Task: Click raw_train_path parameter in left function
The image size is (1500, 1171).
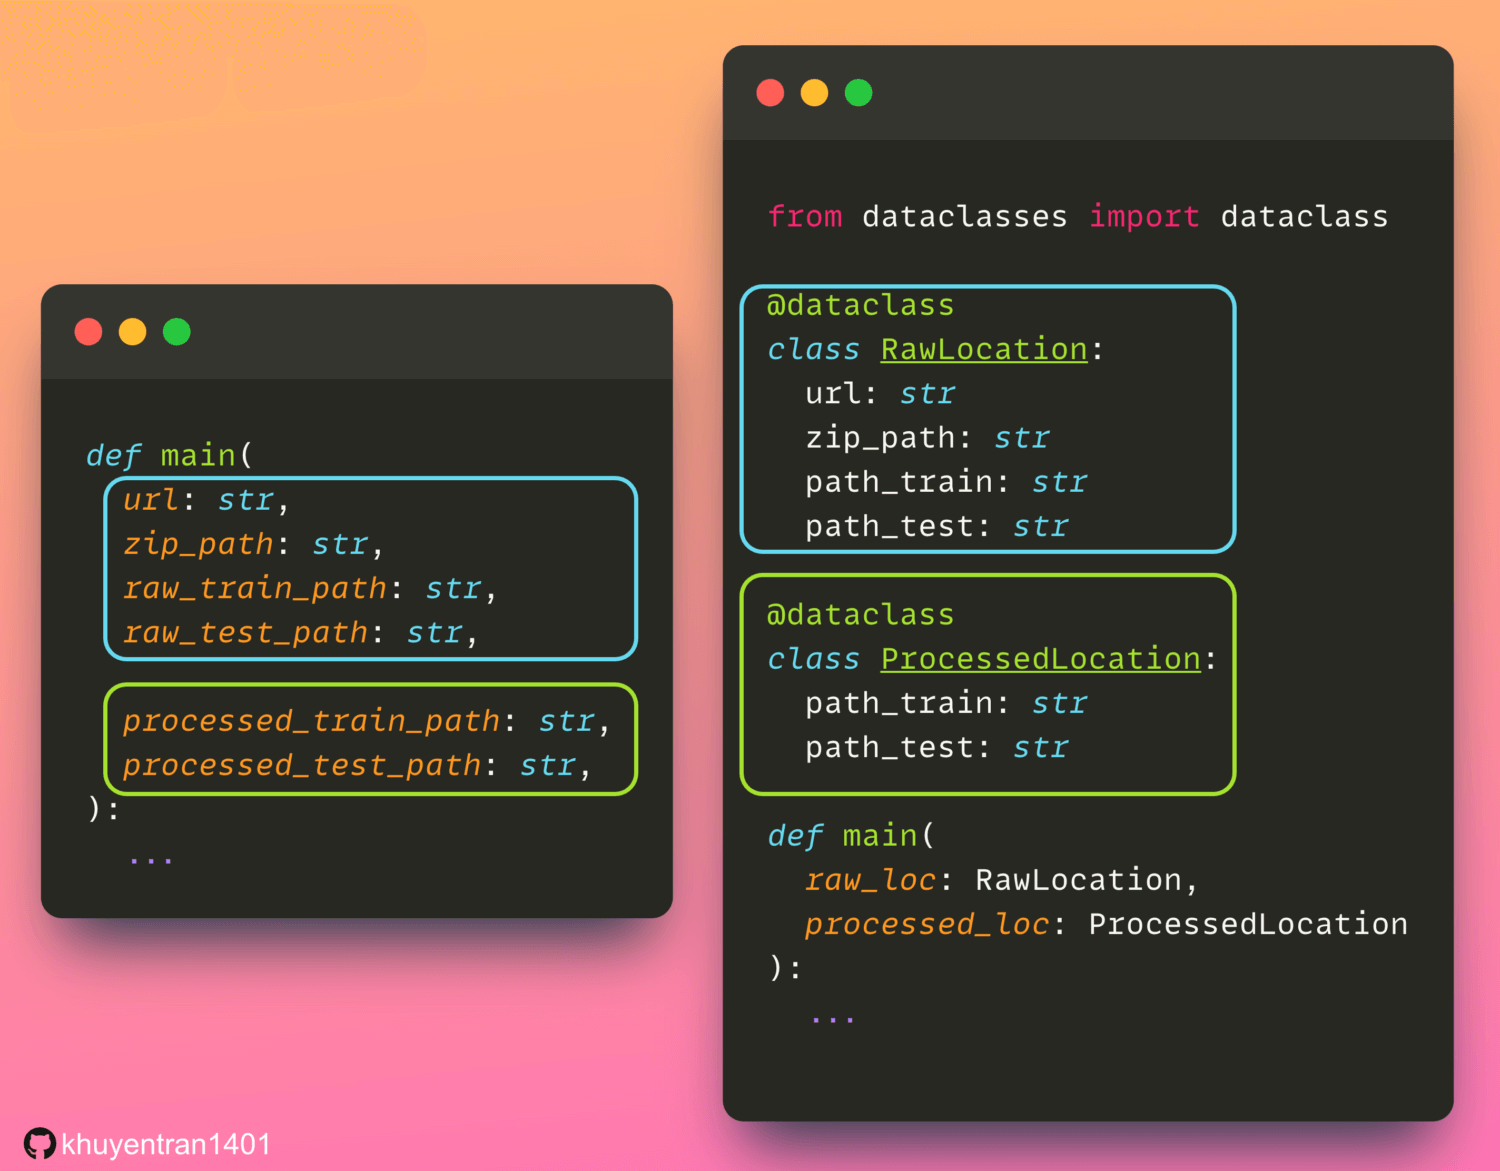Action: [254, 588]
